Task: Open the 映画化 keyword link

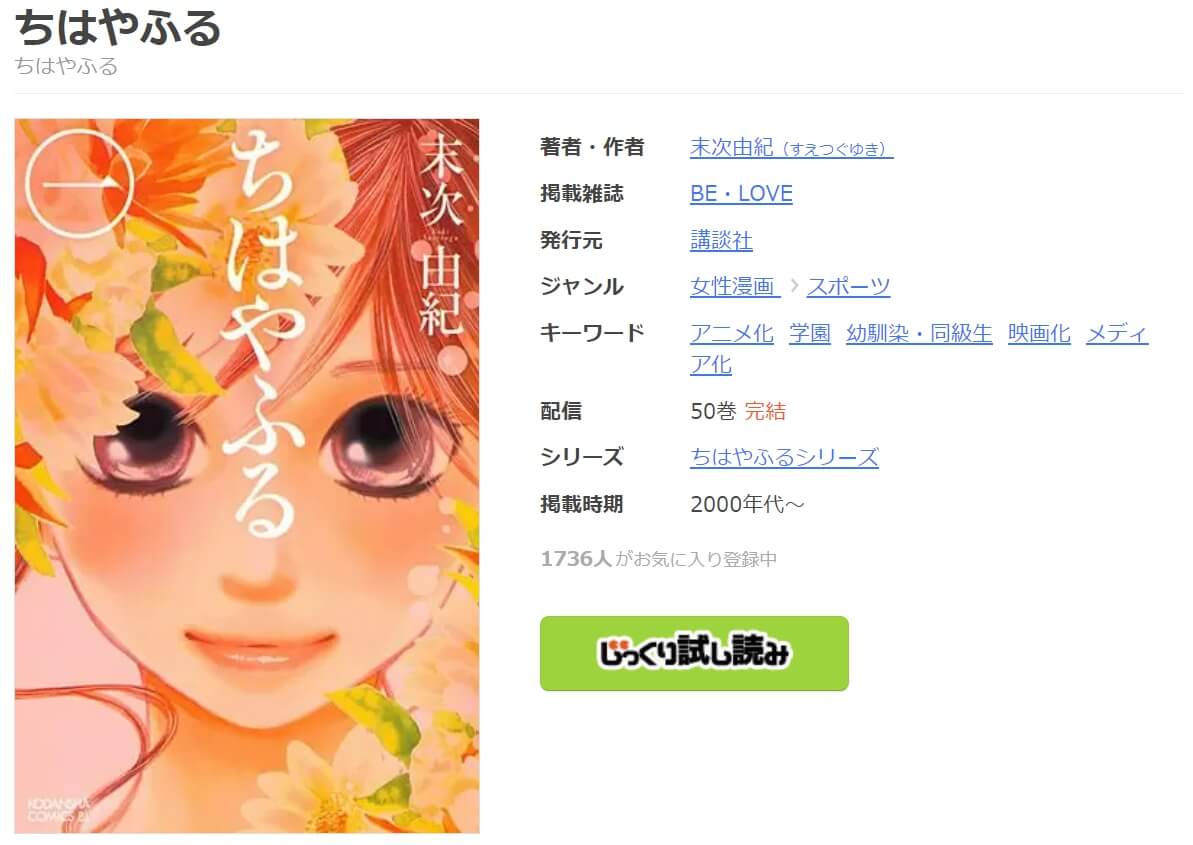Action: (1039, 333)
